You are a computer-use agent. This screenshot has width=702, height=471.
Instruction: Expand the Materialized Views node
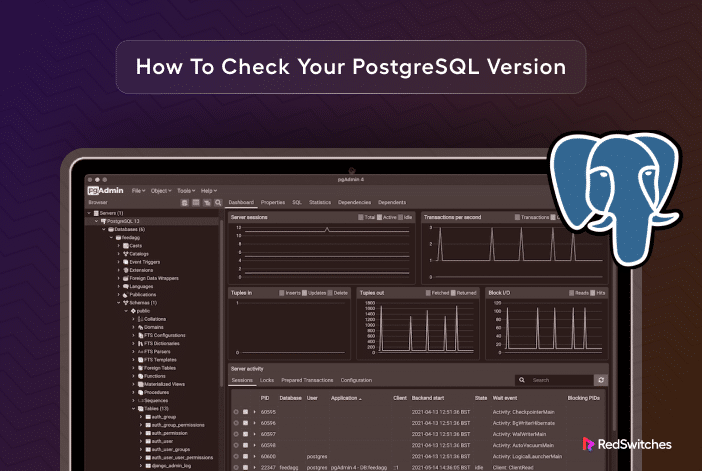[133, 384]
